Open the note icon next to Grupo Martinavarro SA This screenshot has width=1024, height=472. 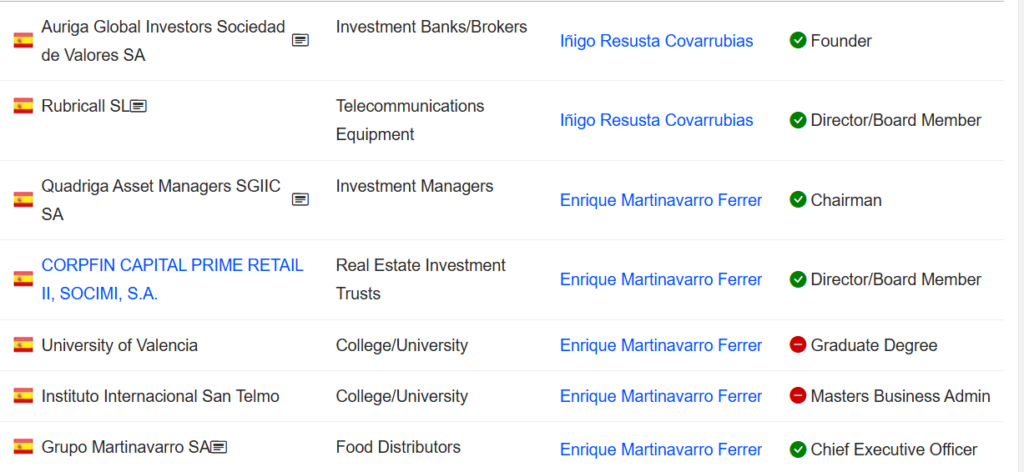pos(219,447)
